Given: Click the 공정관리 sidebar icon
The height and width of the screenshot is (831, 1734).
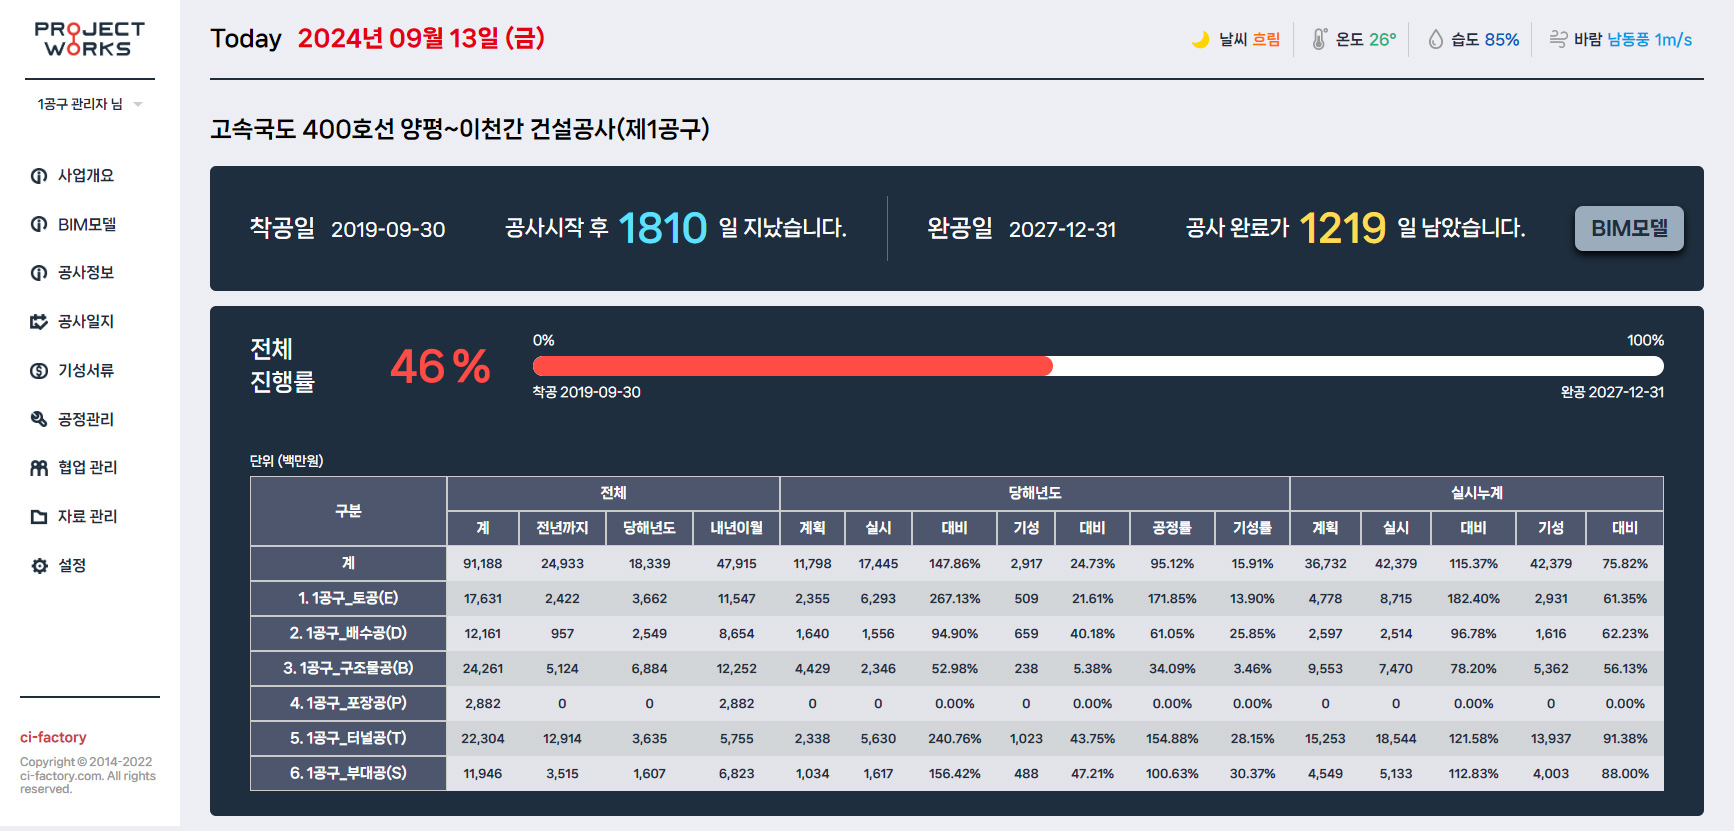Looking at the screenshot, I should coord(39,419).
